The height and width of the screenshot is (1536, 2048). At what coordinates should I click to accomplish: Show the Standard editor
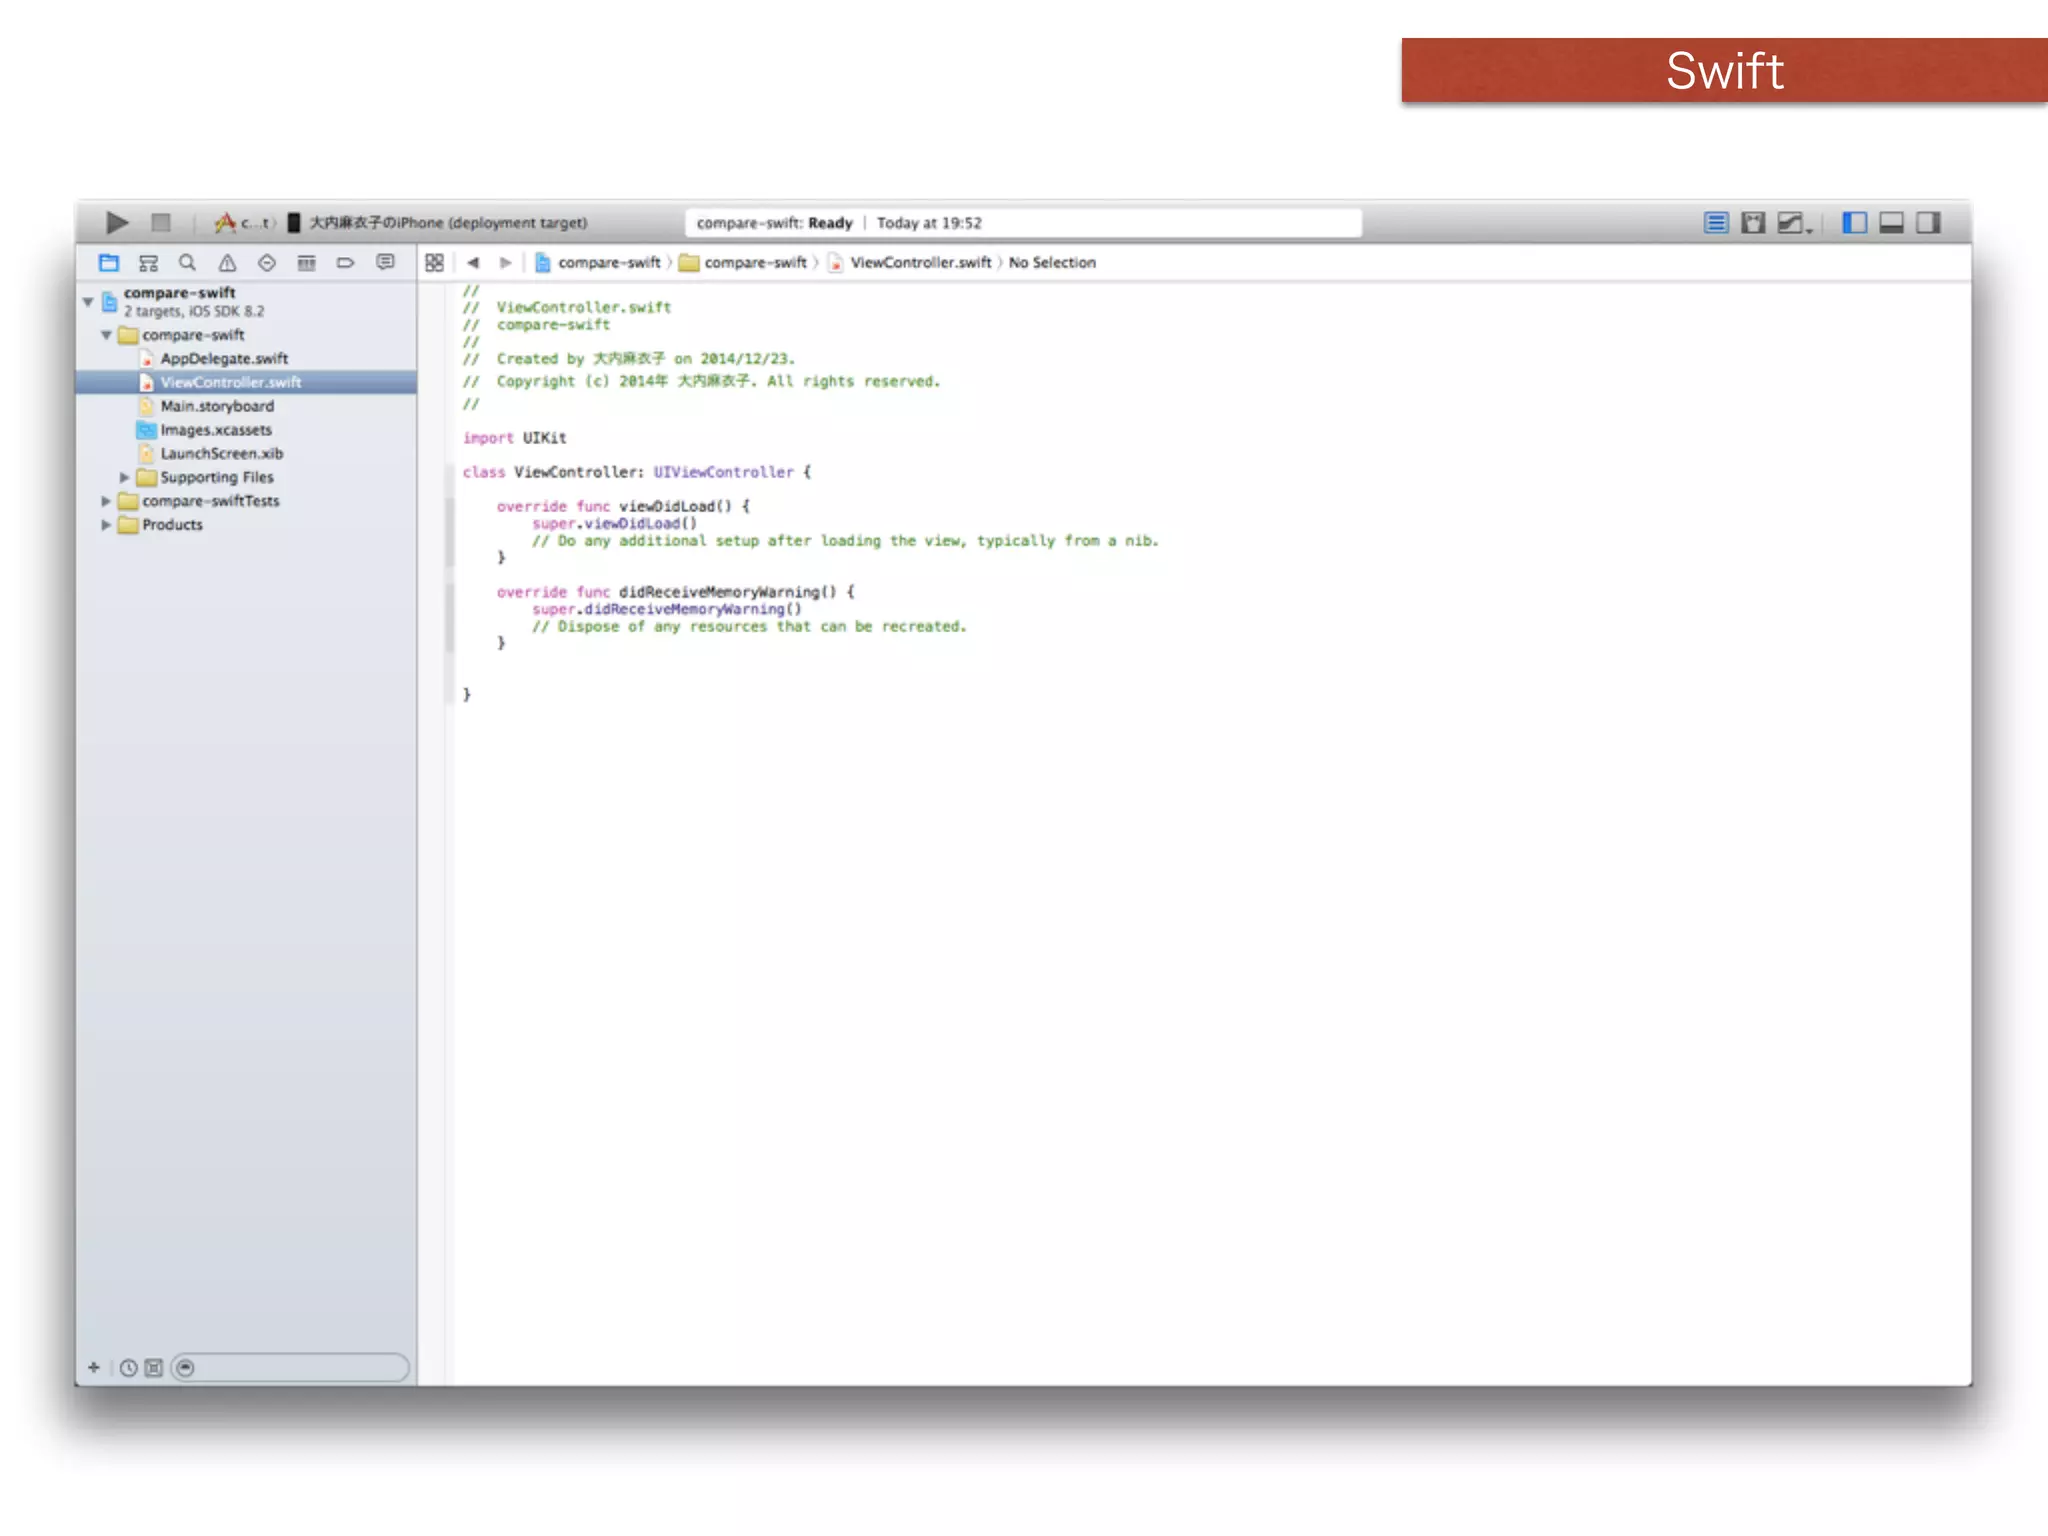coord(1716,222)
